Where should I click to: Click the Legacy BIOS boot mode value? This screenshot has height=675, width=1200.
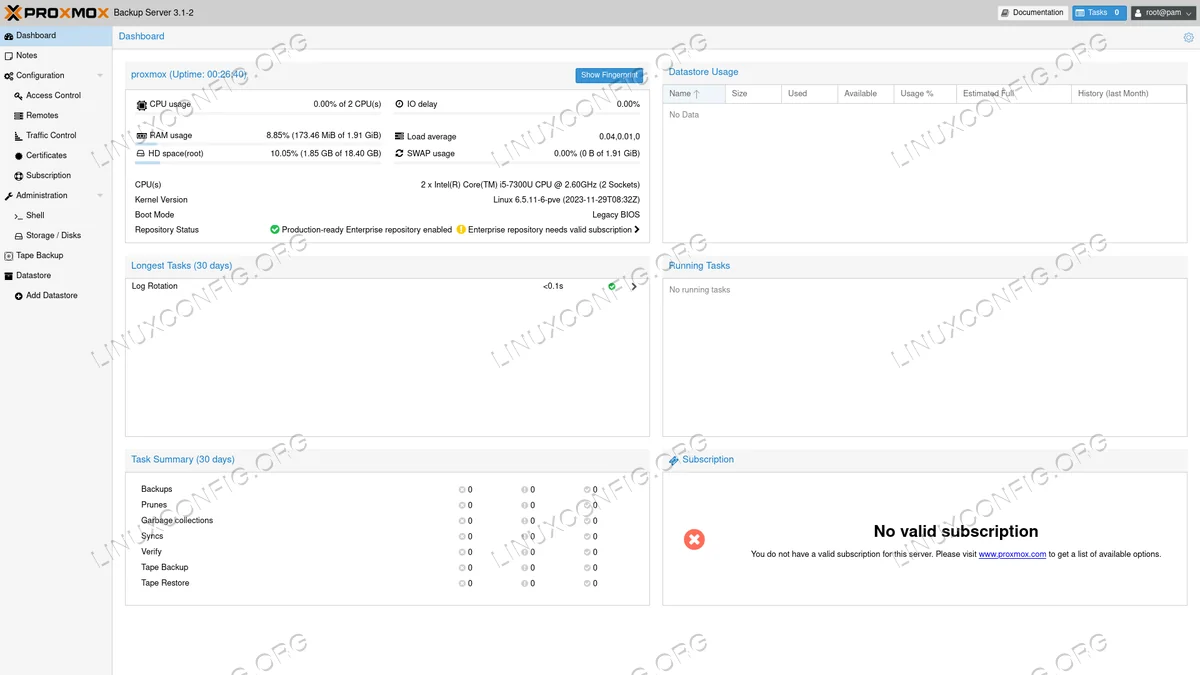coord(616,215)
